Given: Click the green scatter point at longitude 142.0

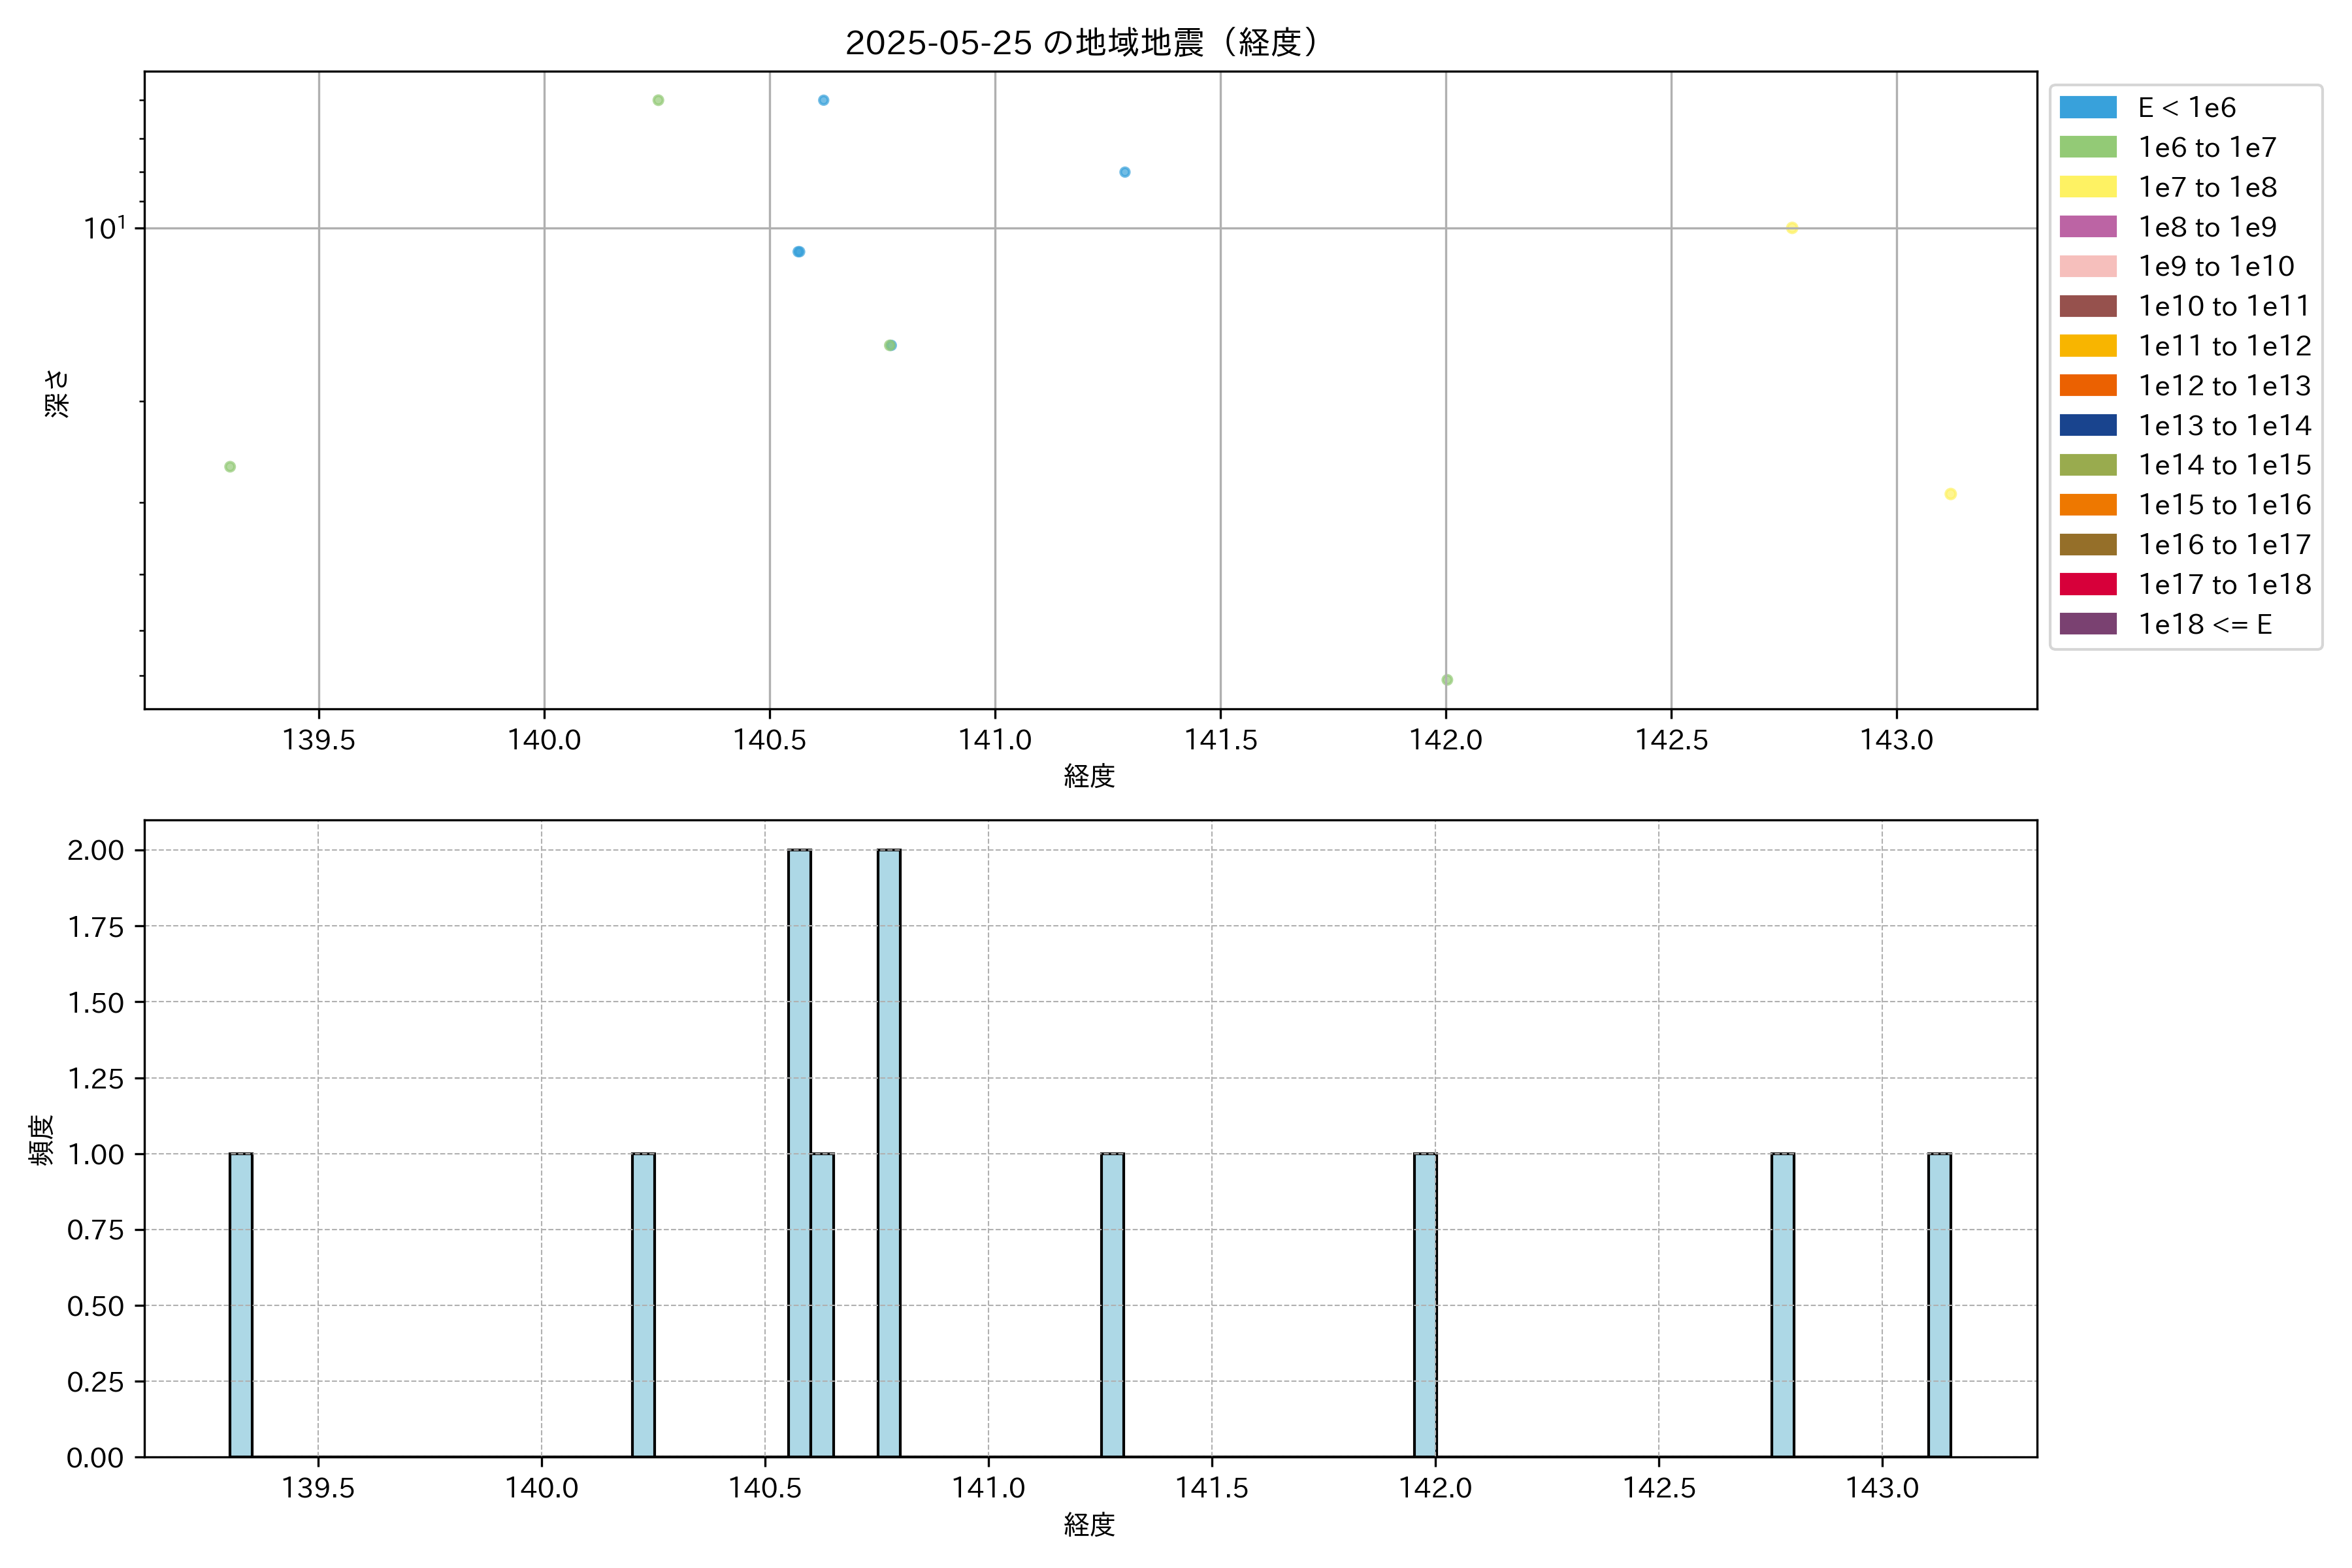Looking at the screenshot, I should click(x=1447, y=680).
